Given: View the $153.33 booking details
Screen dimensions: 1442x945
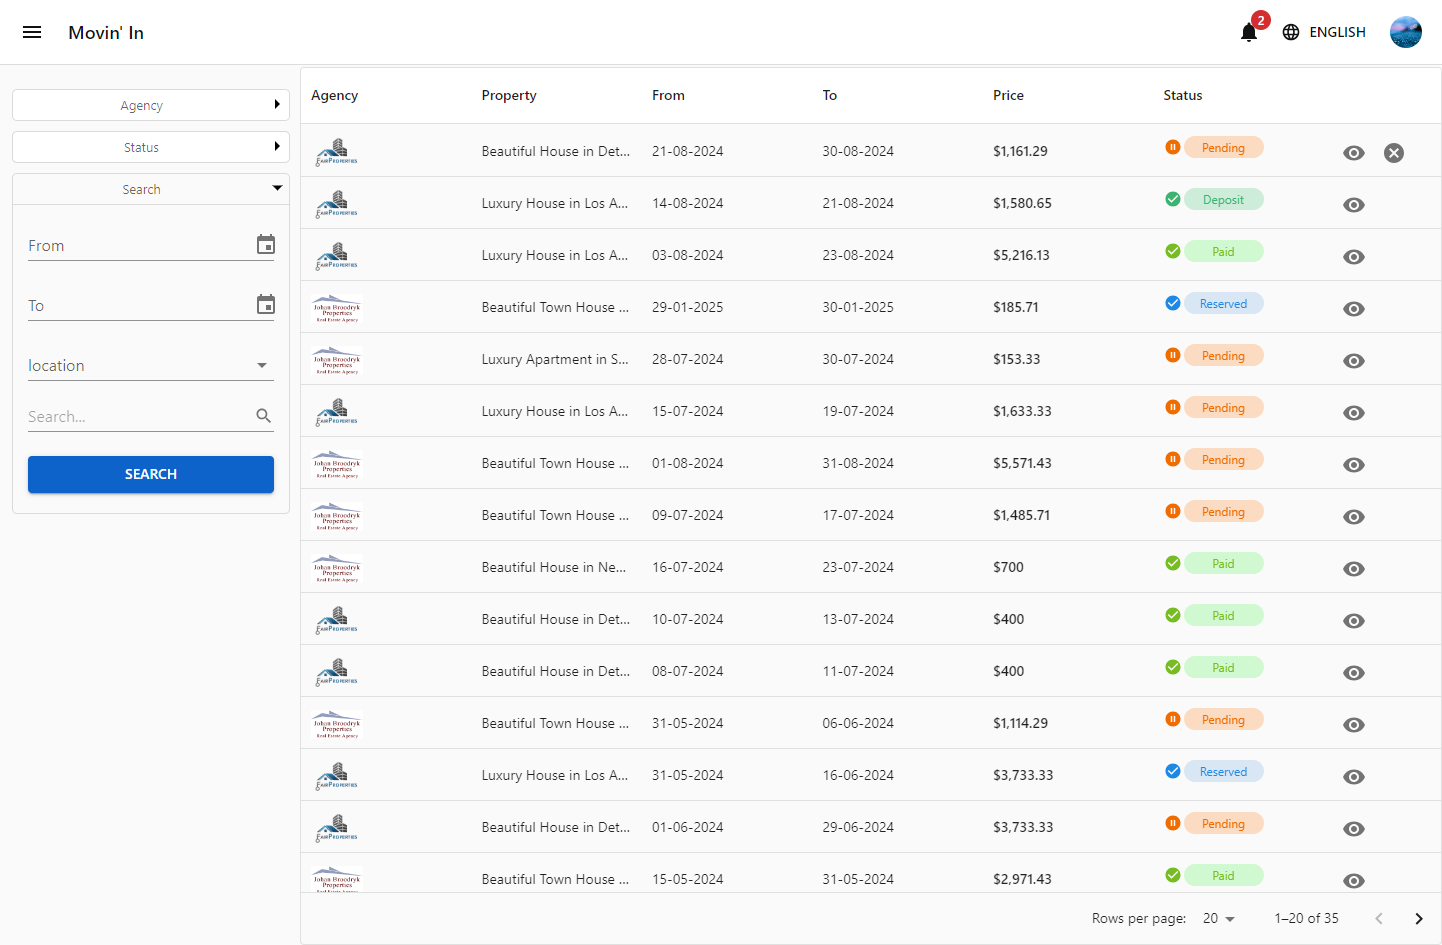Looking at the screenshot, I should pyautogui.click(x=1354, y=360).
